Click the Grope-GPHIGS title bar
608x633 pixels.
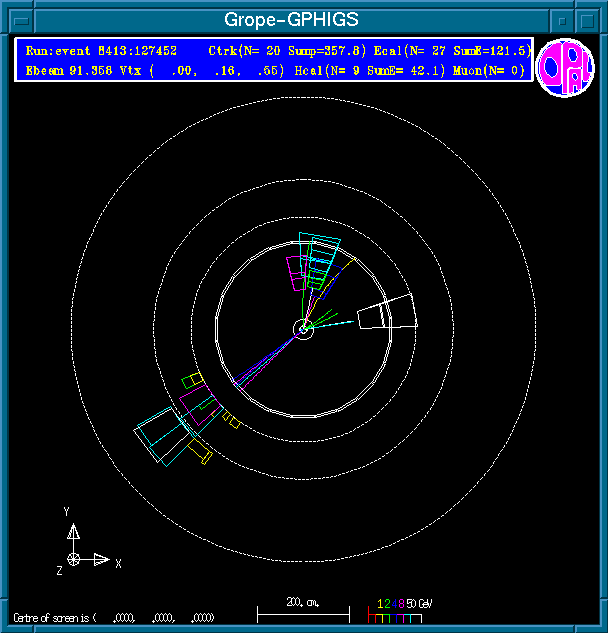289,19
